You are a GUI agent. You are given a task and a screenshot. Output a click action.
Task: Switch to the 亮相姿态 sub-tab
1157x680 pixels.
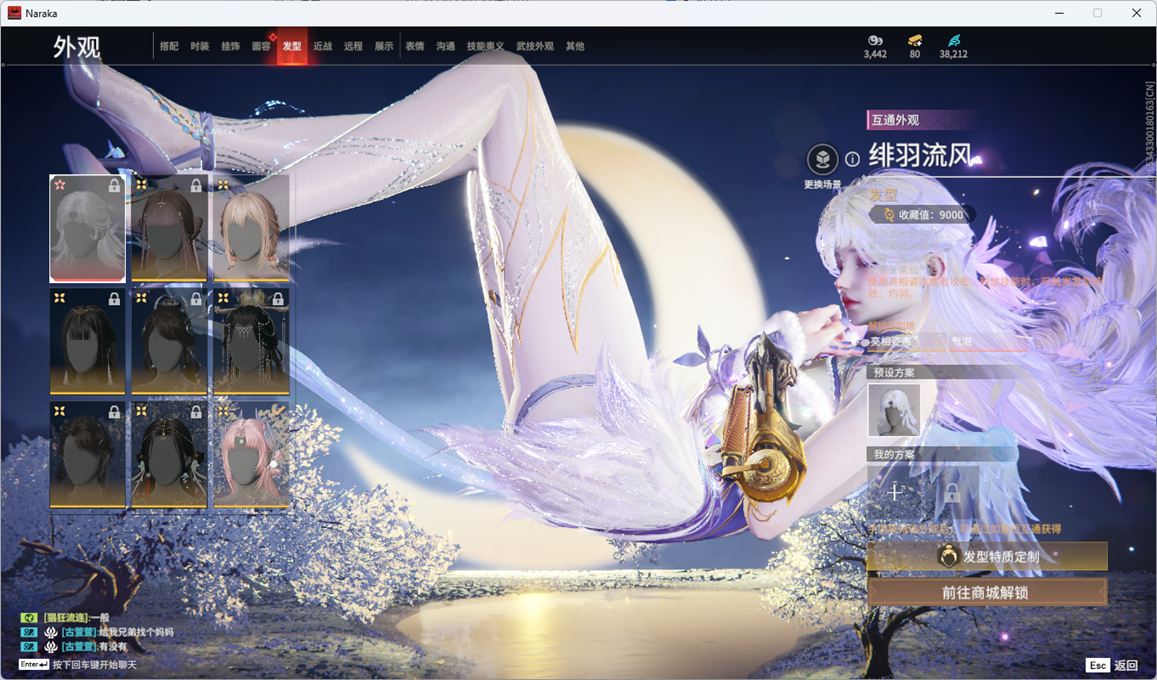[x=890, y=341]
